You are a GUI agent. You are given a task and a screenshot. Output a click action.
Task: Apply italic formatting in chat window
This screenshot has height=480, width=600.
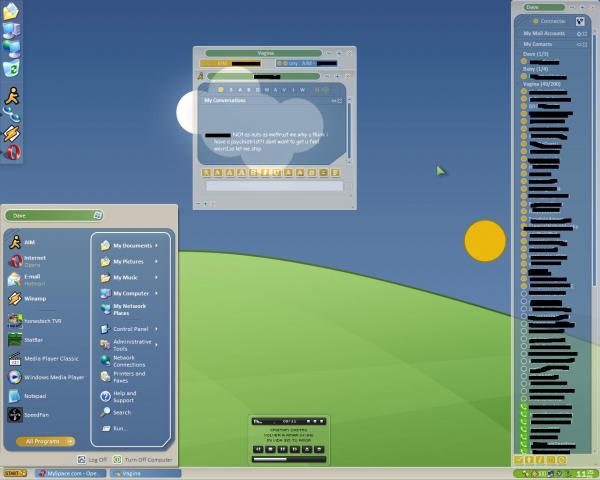(265, 173)
